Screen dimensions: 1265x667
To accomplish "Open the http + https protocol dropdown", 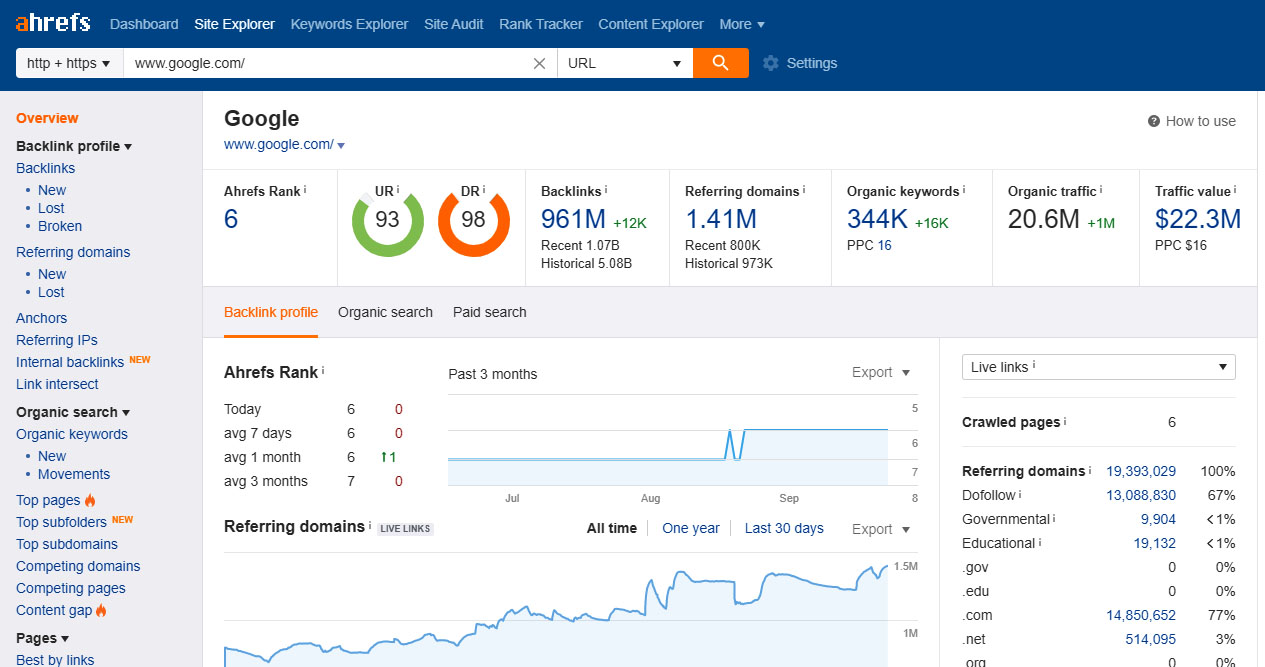I will point(68,62).
